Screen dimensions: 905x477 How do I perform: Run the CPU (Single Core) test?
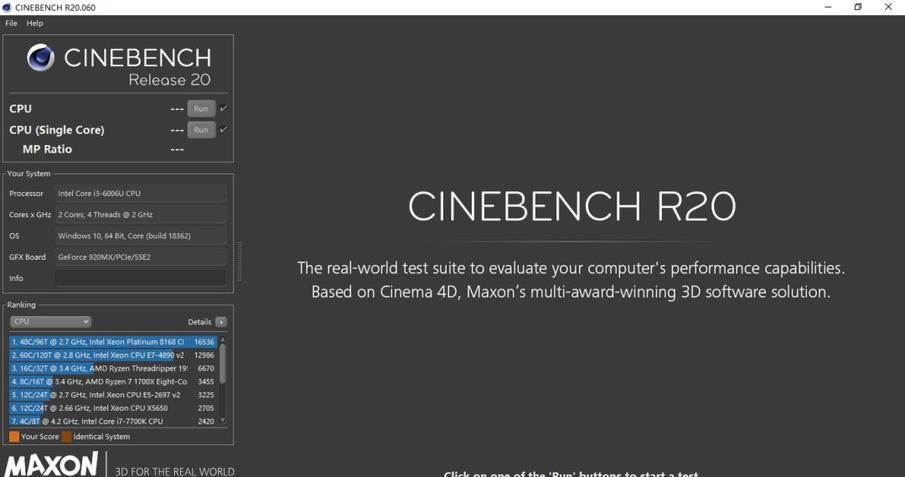(201, 130)
